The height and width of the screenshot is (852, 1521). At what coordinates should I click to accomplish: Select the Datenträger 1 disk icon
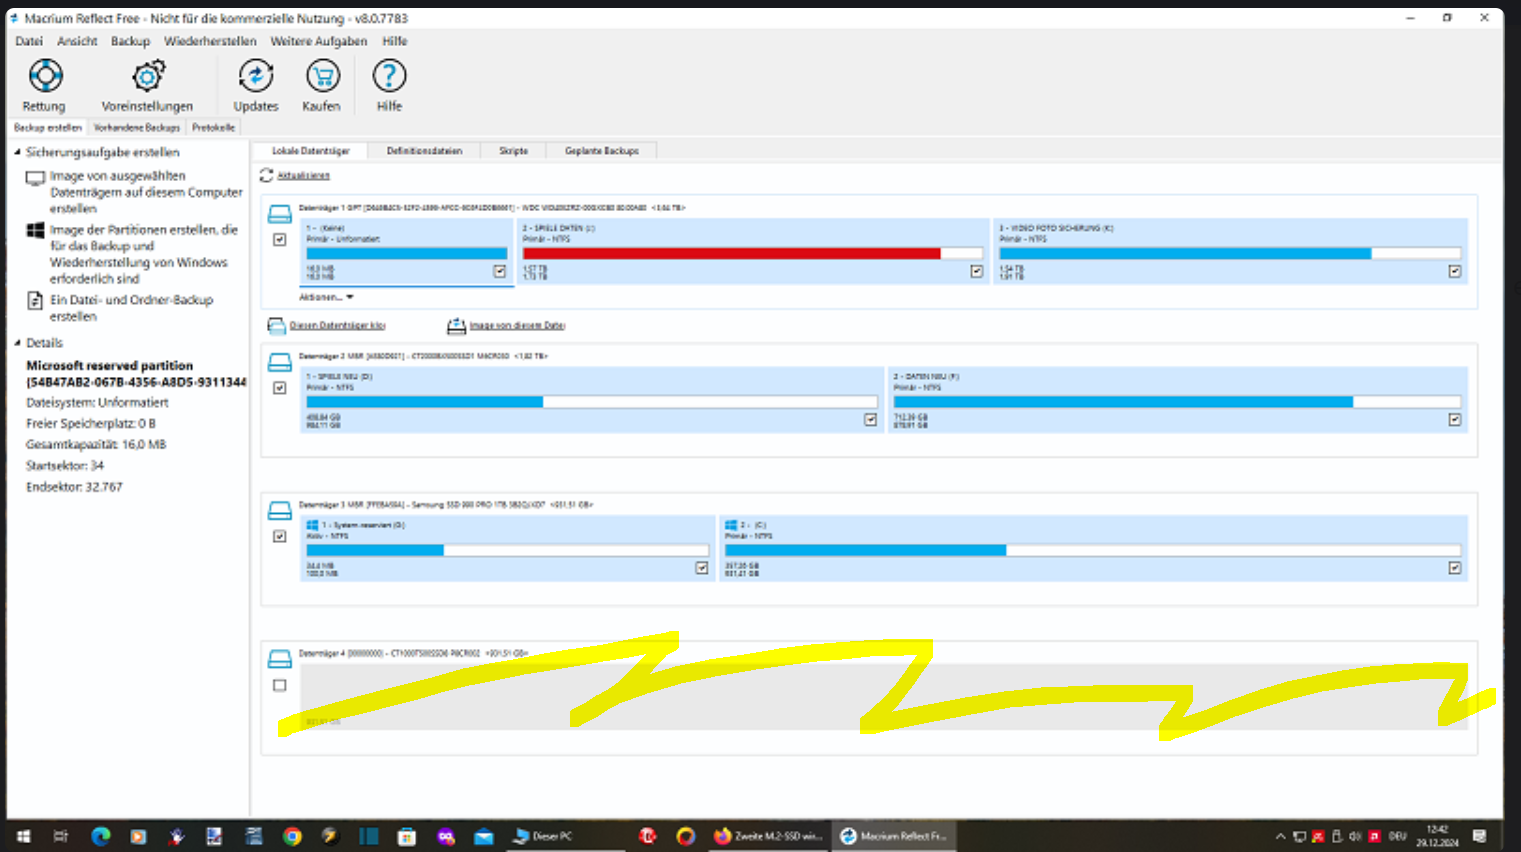pyautogui.click(x=280, y=214)
